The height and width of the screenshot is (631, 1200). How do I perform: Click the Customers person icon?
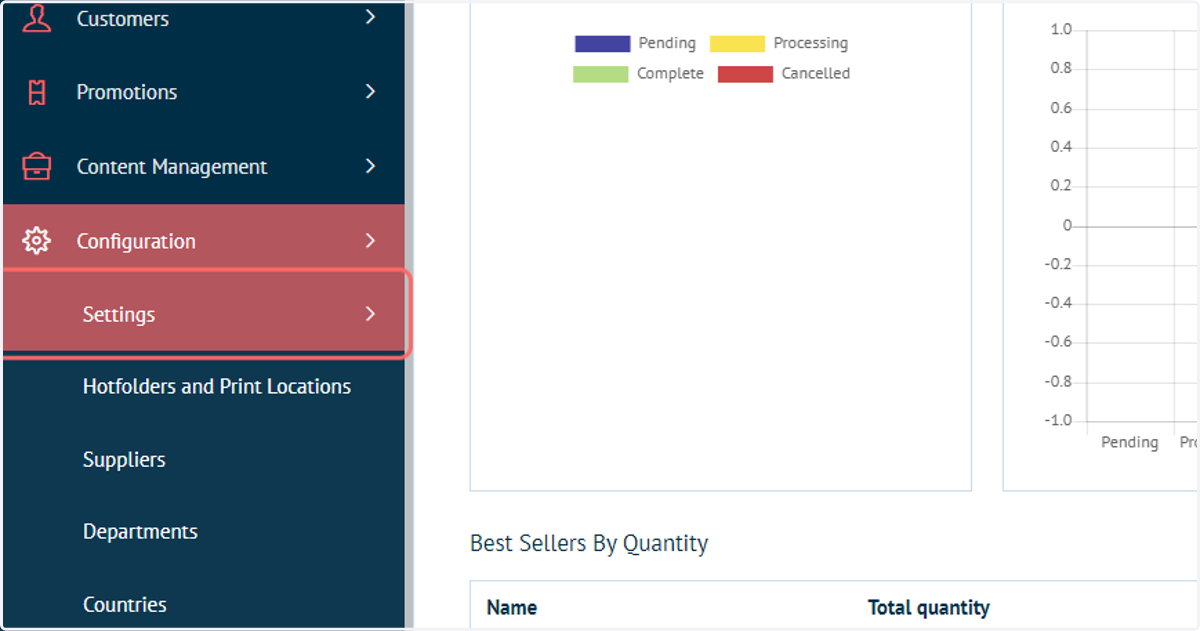pyautogui.click(x=37, y=18)
